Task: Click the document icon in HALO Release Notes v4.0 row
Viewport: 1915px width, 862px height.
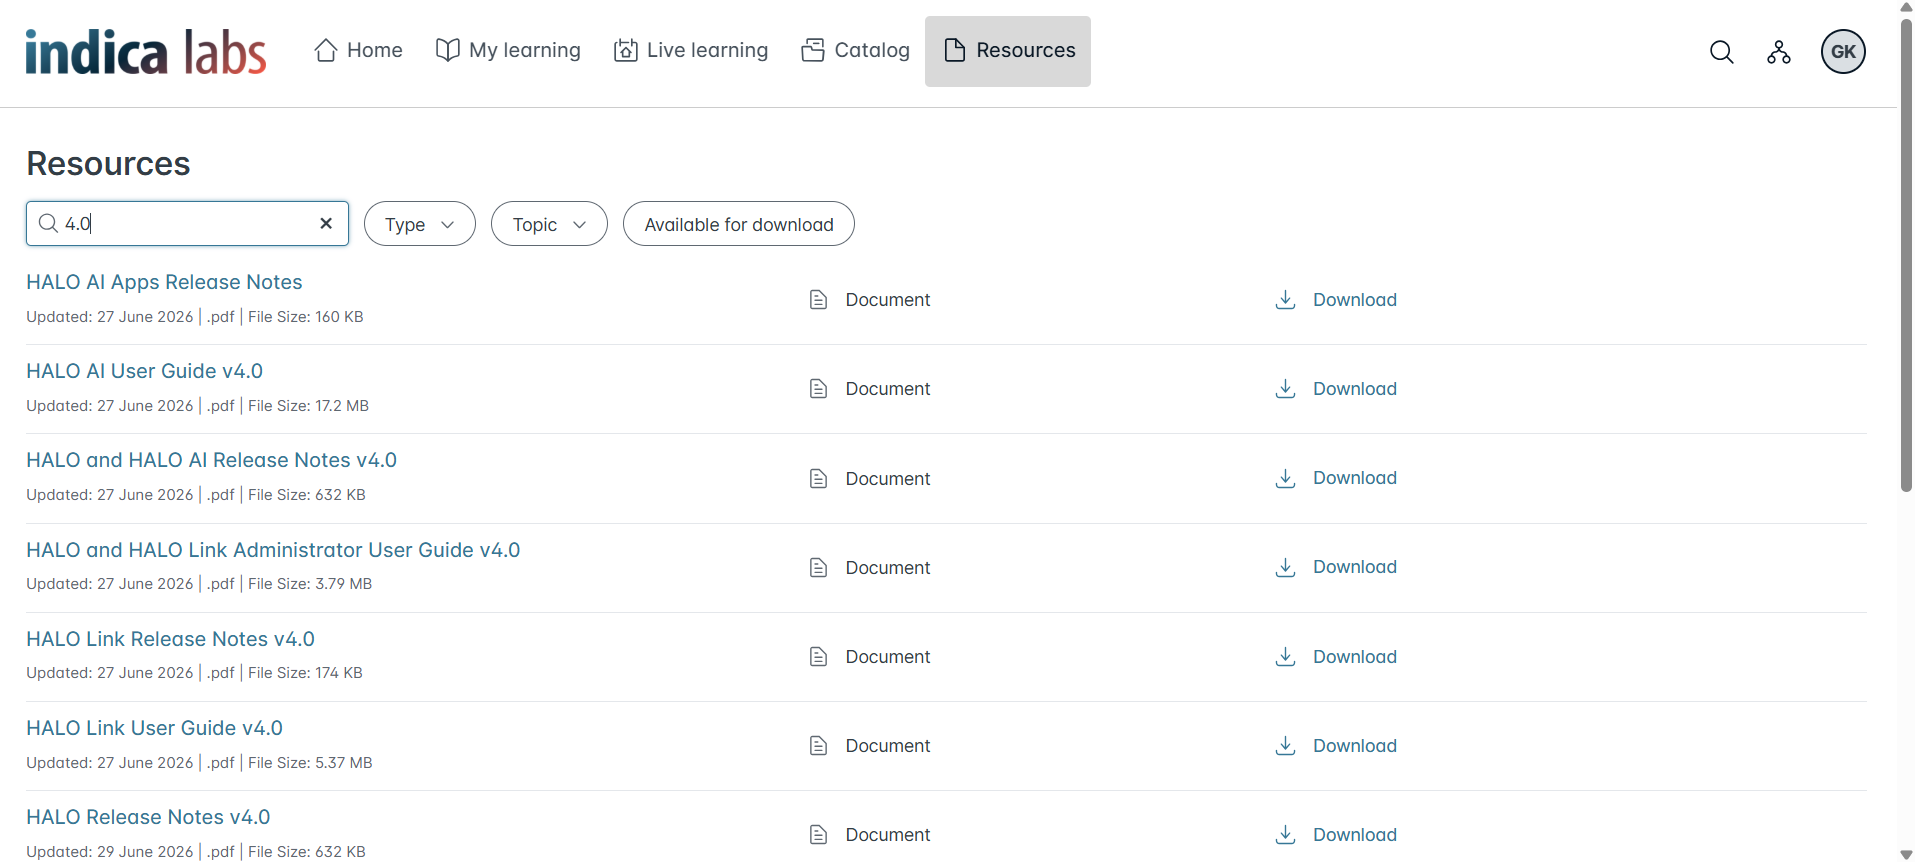Action: 818,835
